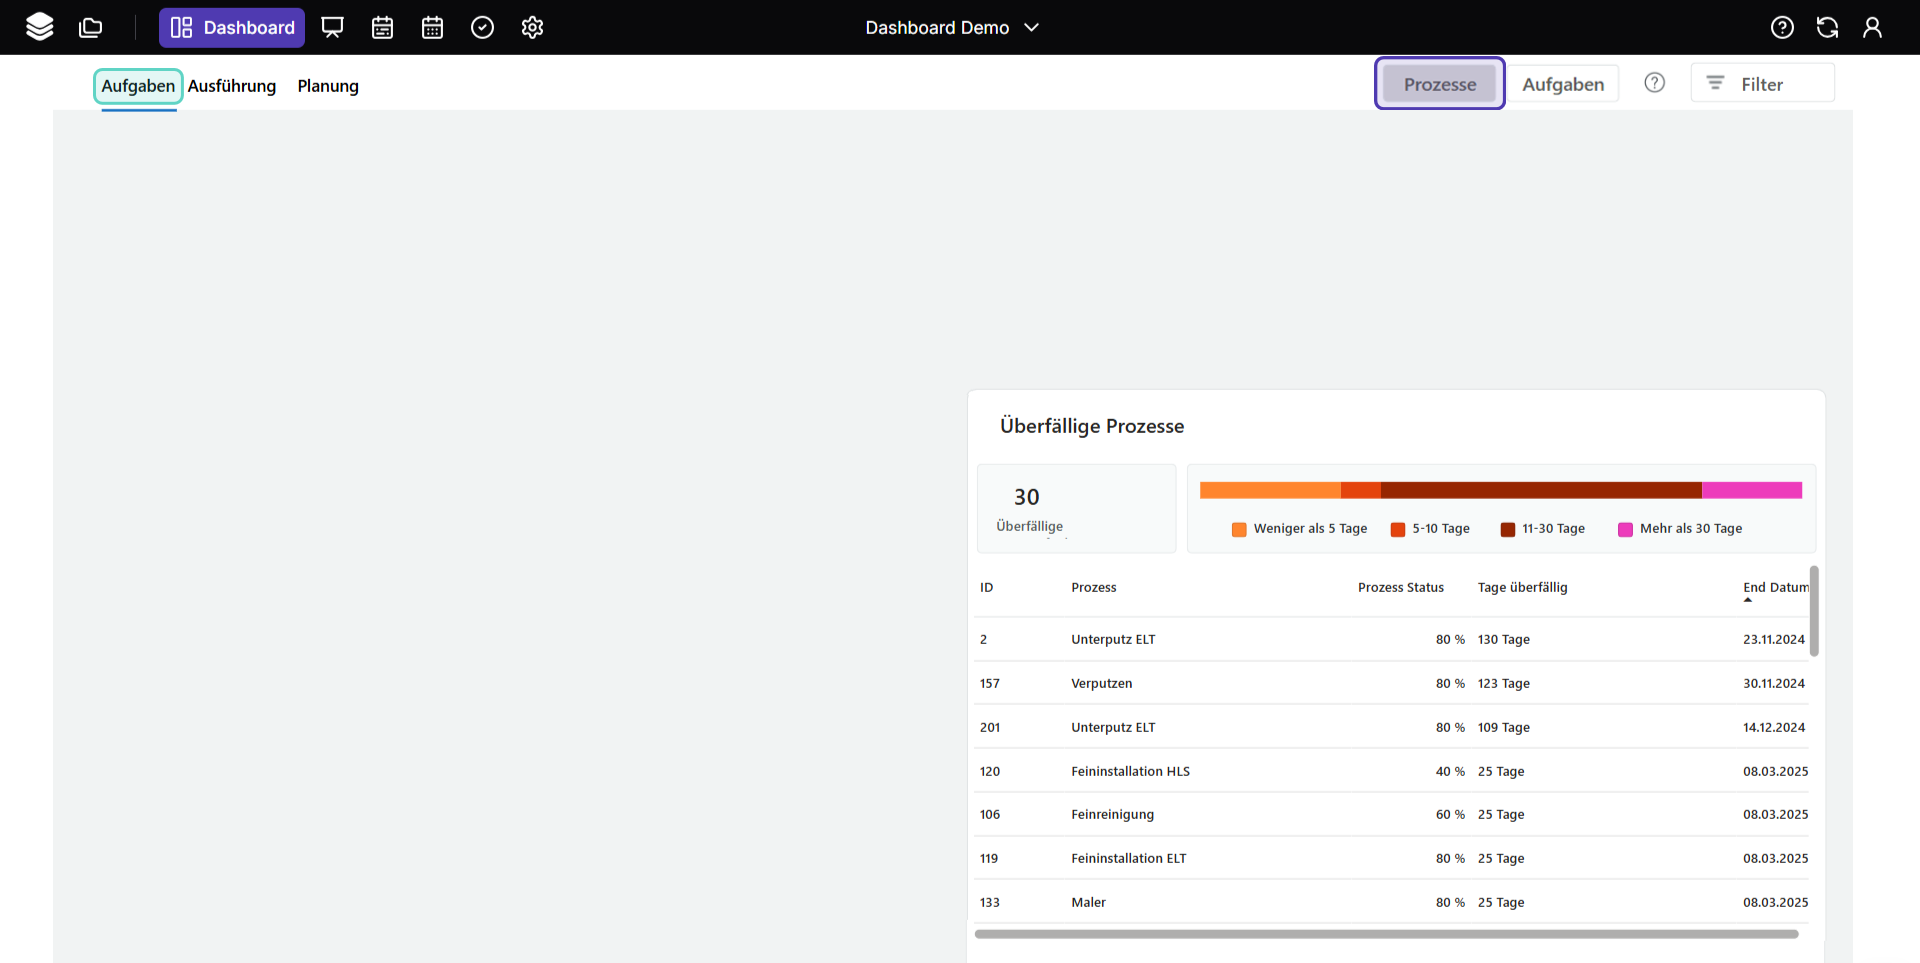Switch to the Ausführung tab
This screenshot has width=1920, height=963.
pyautogui.click(x=232, y=86)
